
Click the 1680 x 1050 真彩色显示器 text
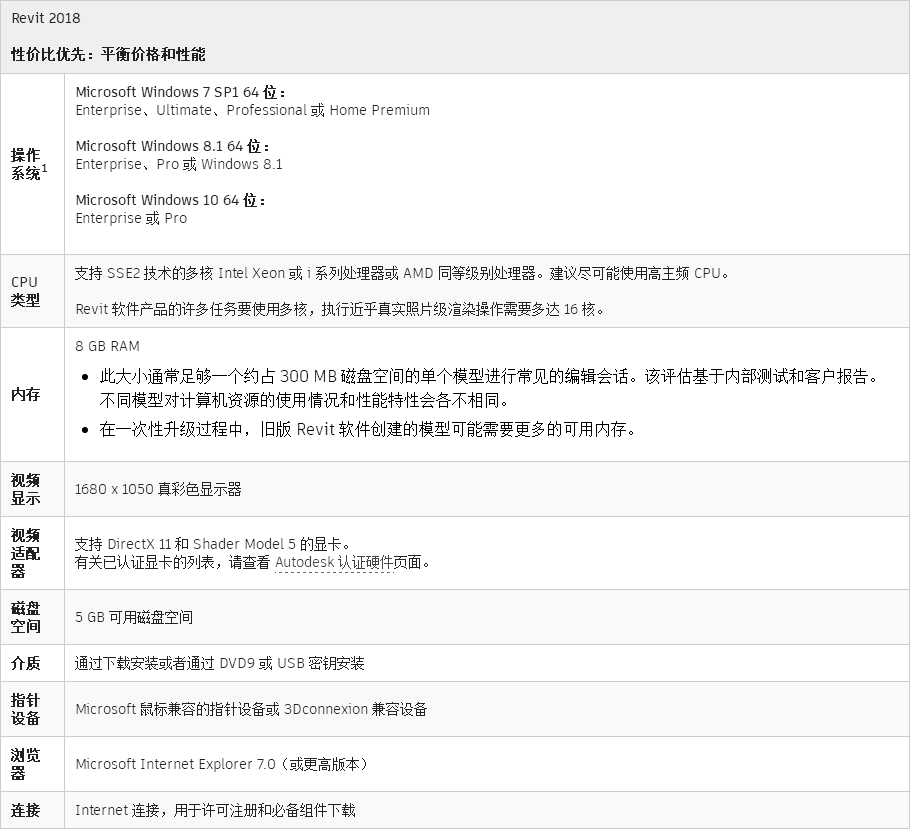(x=158, y=489)
